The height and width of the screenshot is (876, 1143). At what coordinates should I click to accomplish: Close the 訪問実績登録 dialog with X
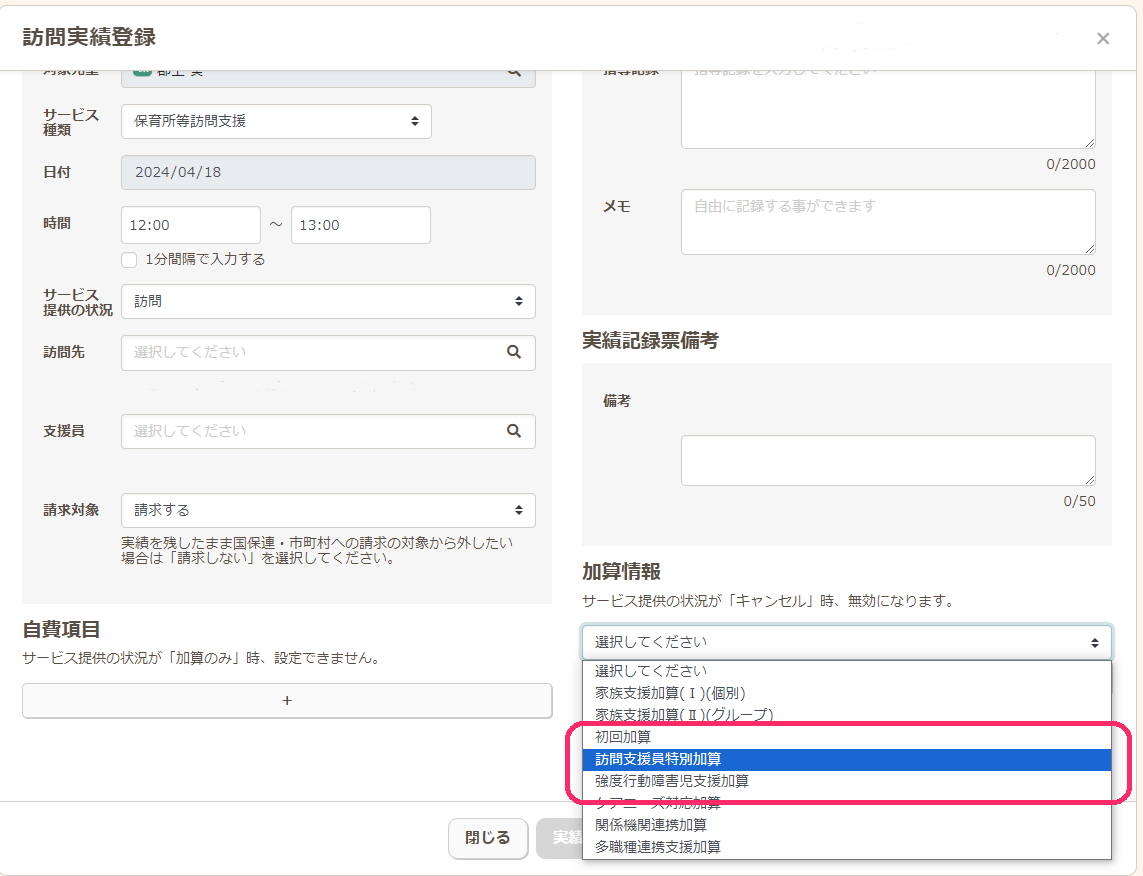click(1102, 39)
